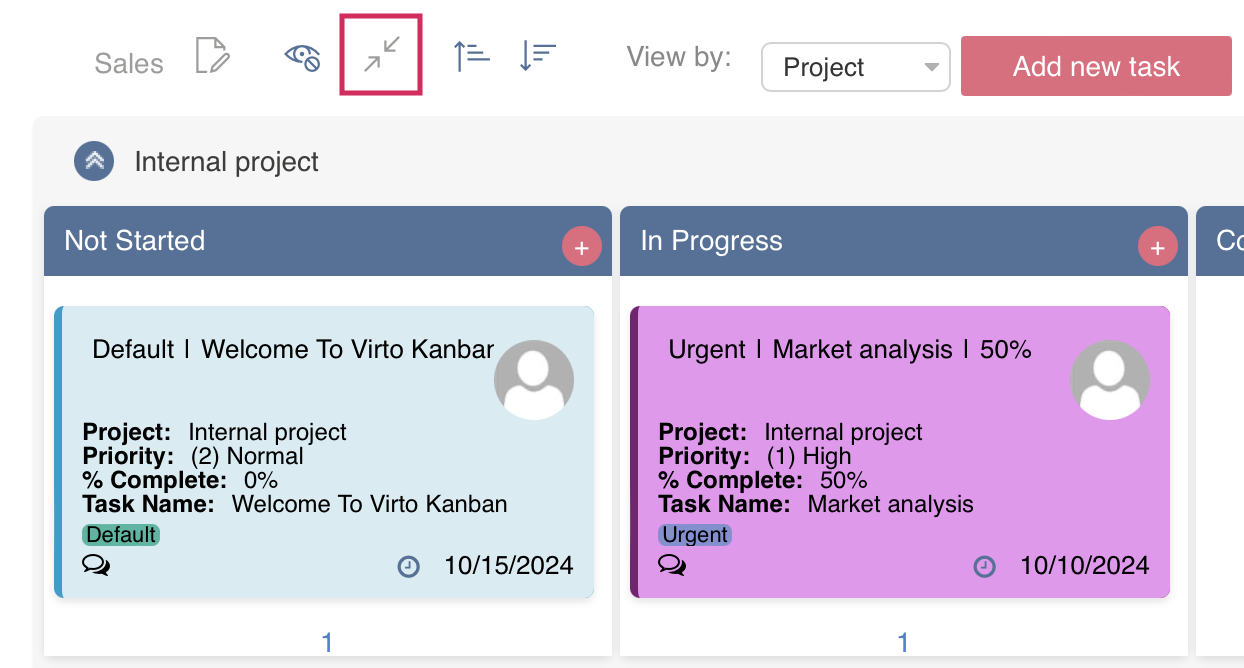Click the comment icon on Welcome To Virto card
1244x668 pixels.
pyautogui.click(x=97, y=566)
